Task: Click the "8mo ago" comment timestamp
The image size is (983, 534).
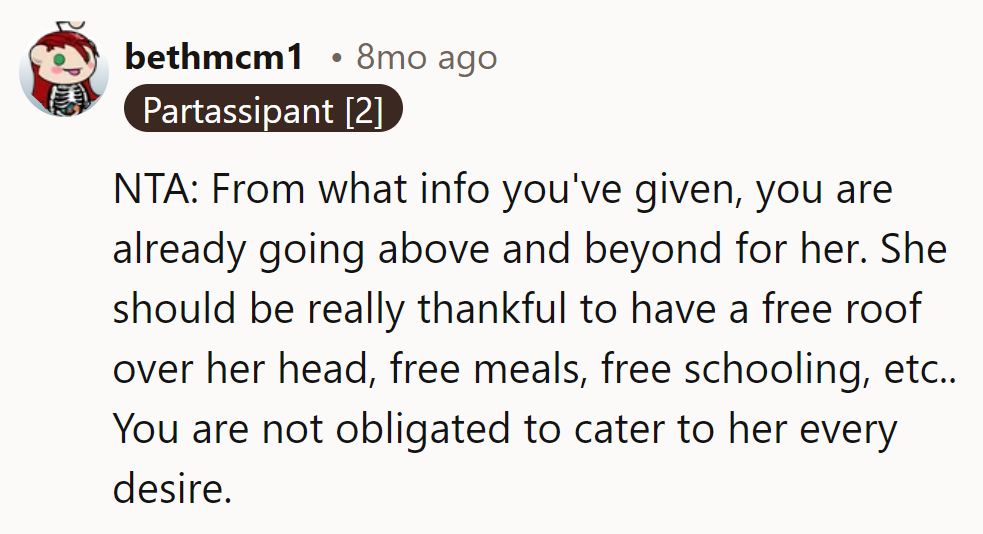Action: 427,57
